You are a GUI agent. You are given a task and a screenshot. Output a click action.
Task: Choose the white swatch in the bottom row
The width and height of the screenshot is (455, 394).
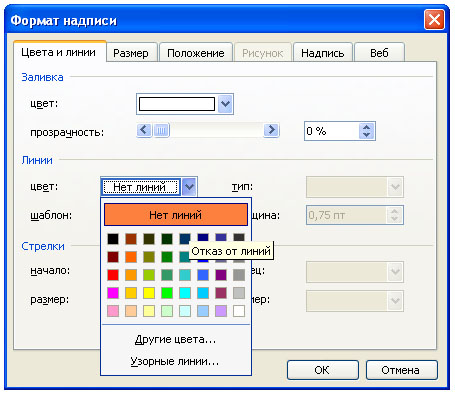click(x=239, y=311)
